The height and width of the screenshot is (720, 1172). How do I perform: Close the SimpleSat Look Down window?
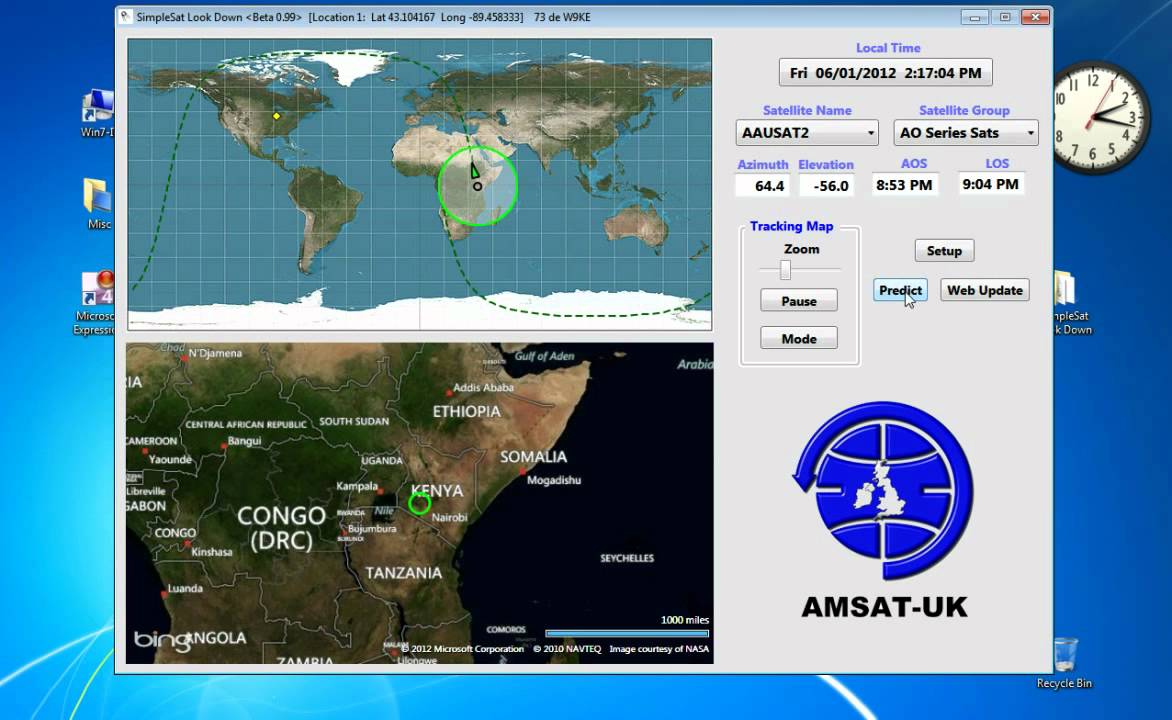[1035, 17]
